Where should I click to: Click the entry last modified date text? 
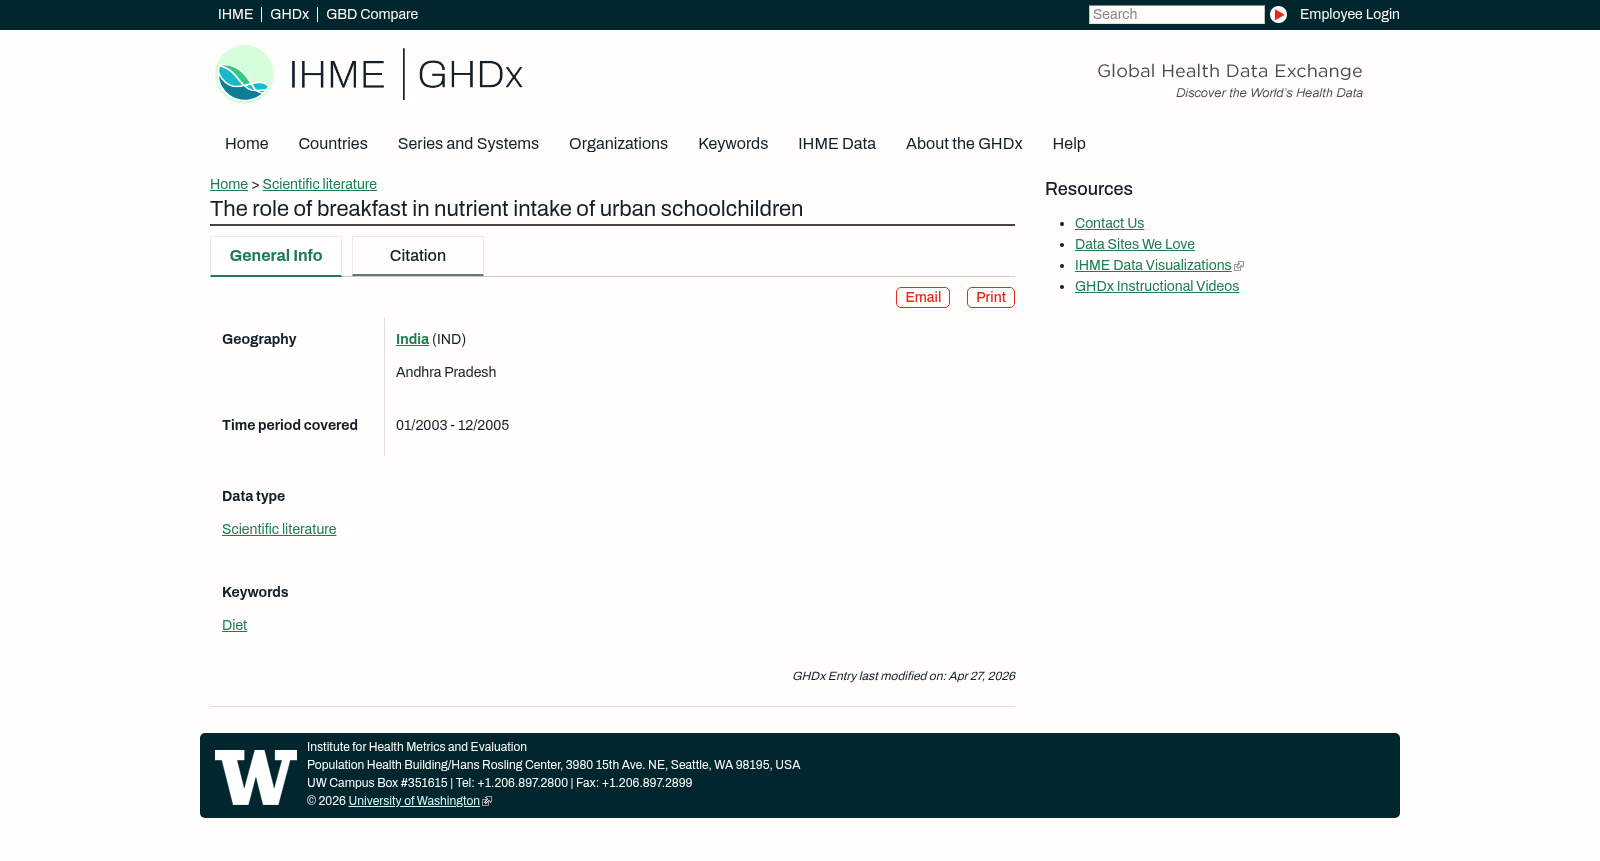click(x=903, y=676)
